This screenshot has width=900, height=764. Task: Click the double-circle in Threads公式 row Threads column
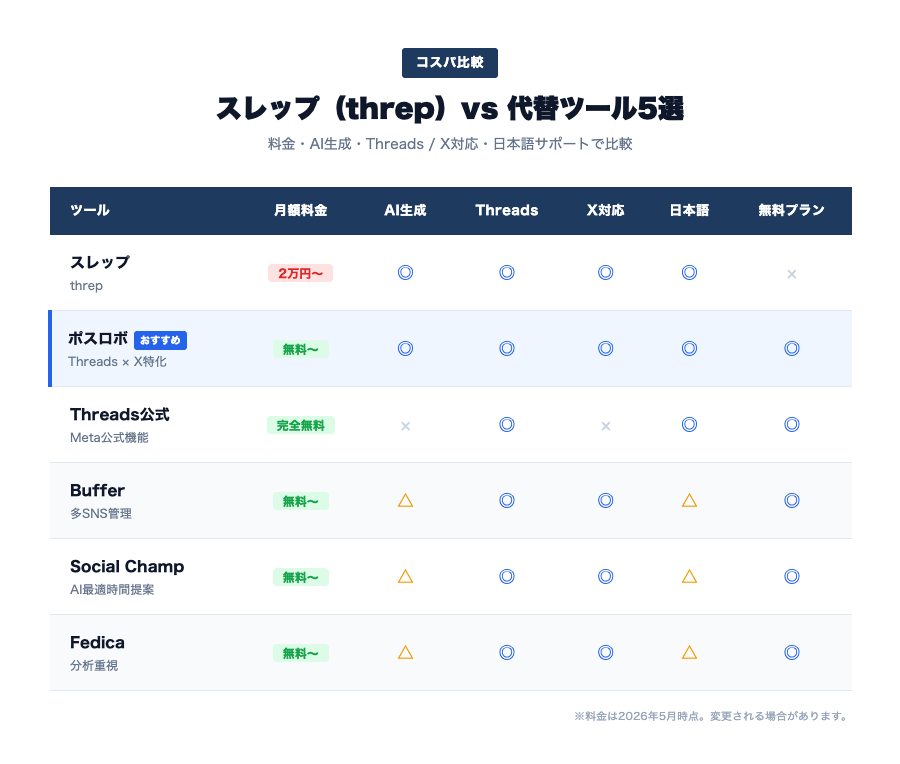pyautogui.click(x=507, y=425)
